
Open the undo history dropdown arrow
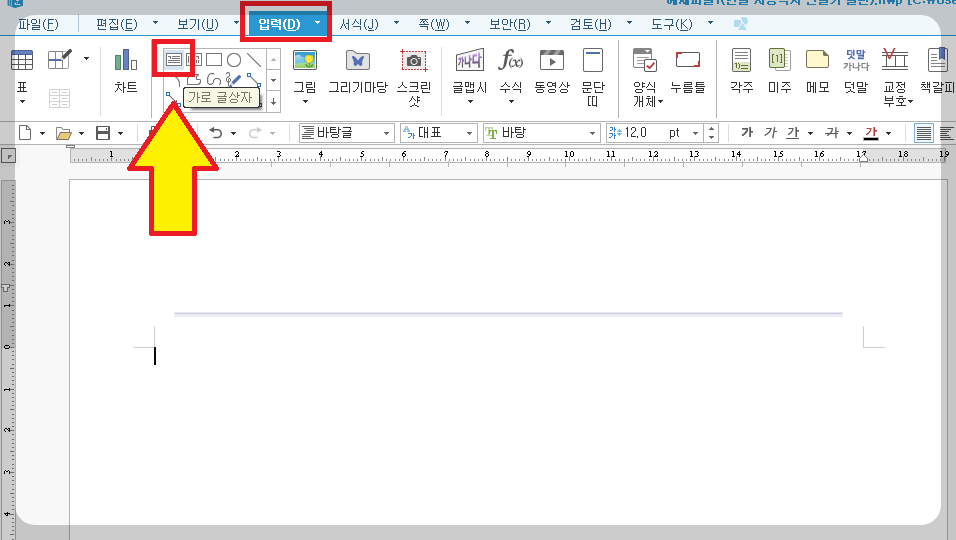coord(234,133)
